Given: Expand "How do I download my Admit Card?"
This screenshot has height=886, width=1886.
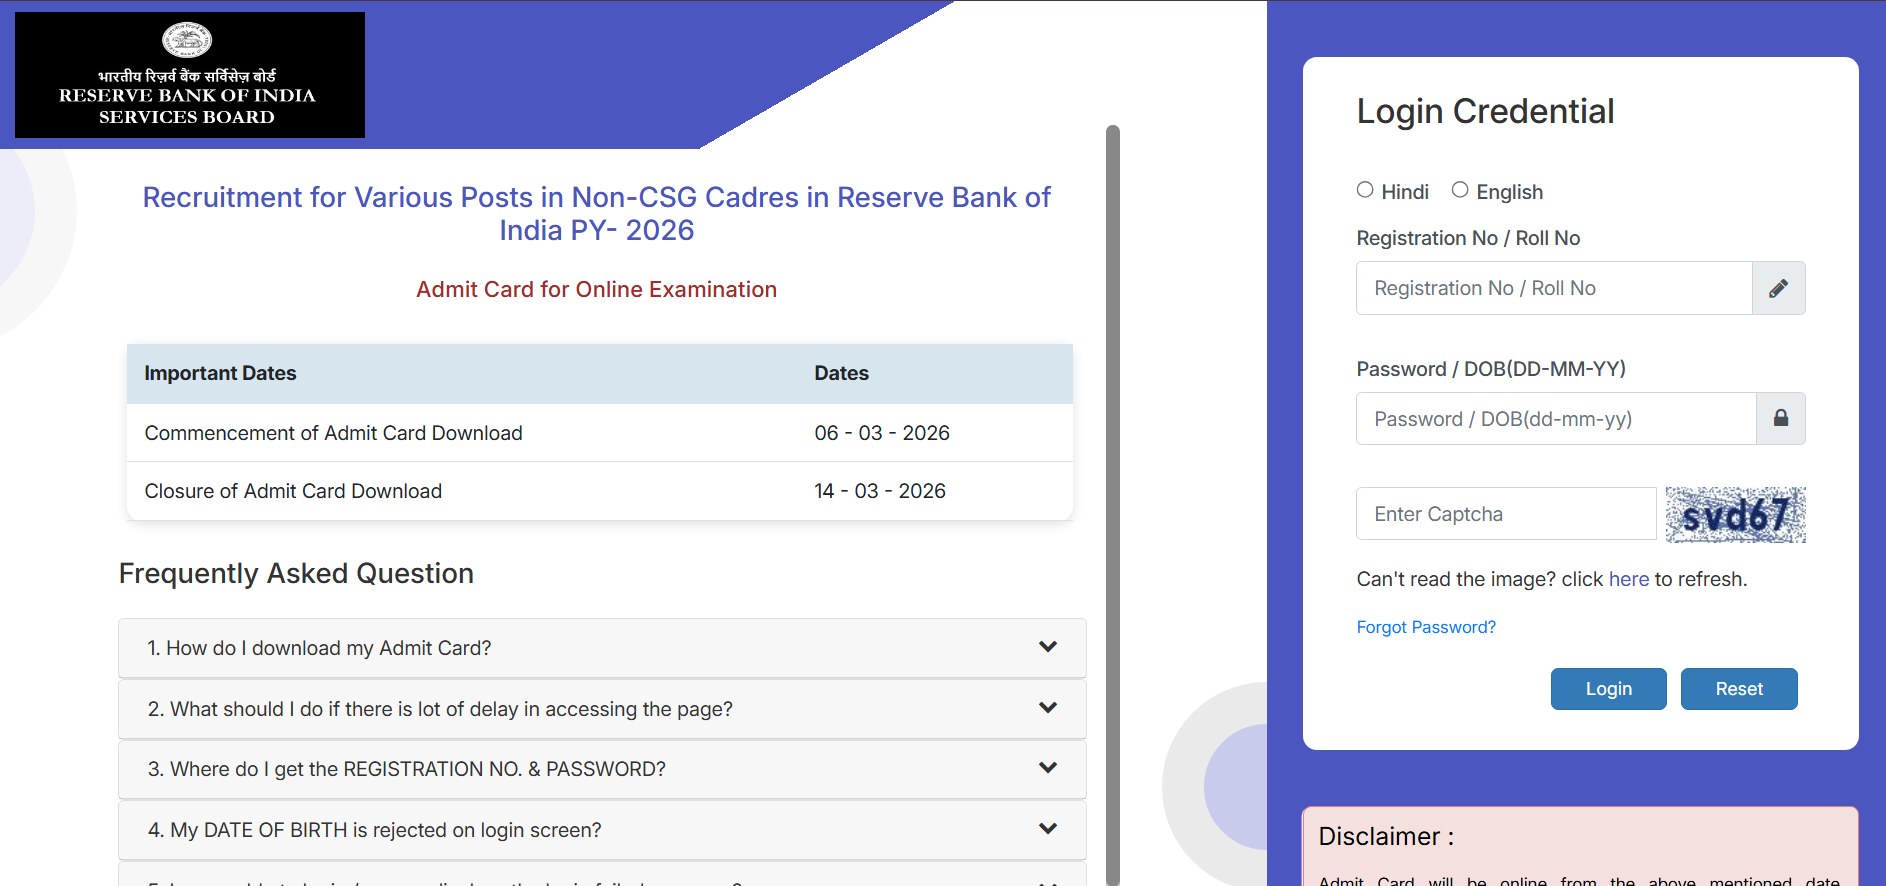Looking at the screenshot, I should tap(320, 648).
